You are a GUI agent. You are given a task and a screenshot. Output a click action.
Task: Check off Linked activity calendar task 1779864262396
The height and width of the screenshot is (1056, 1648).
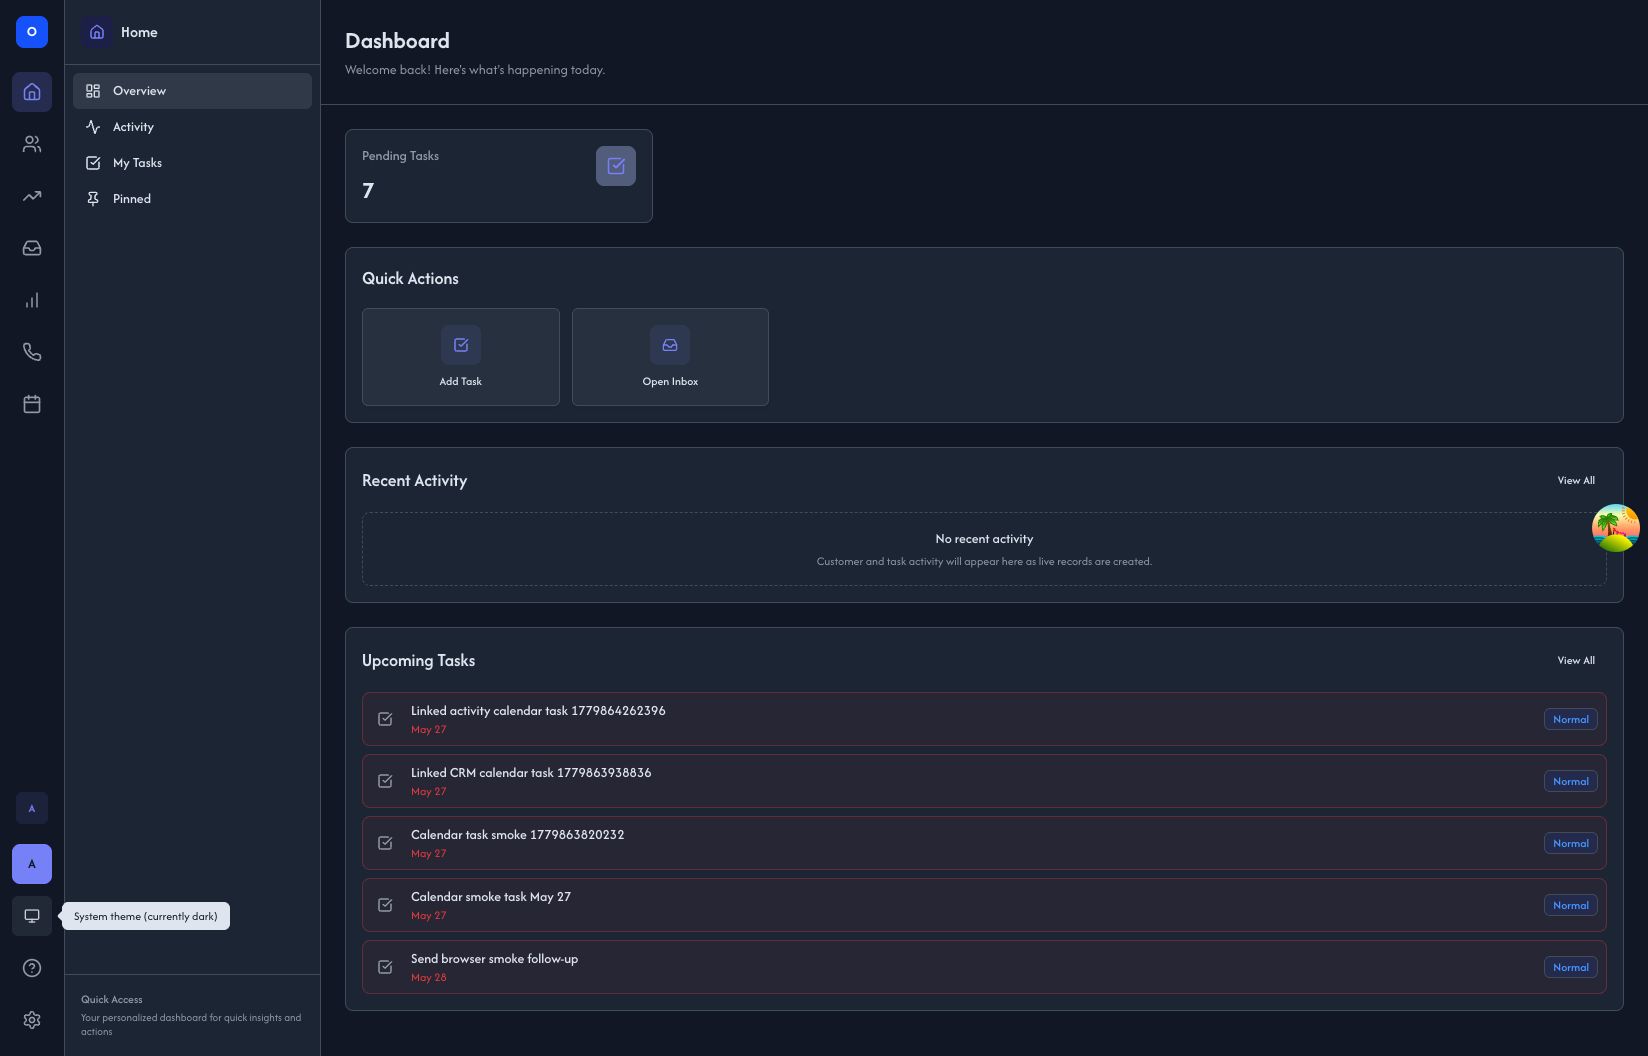[385, 719]
